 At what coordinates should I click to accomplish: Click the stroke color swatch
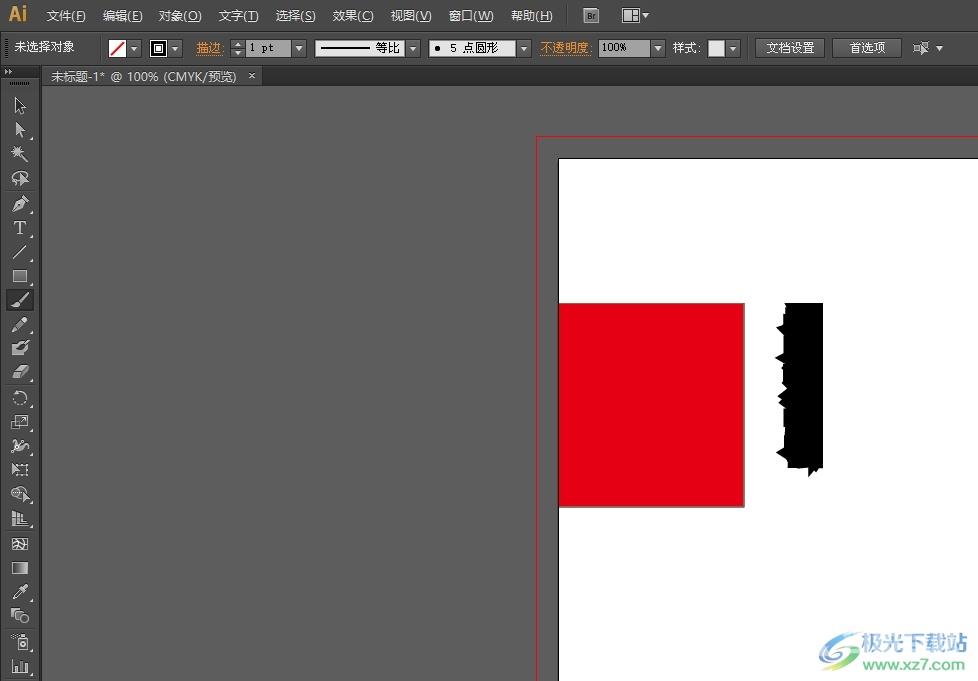coord(158,48)
